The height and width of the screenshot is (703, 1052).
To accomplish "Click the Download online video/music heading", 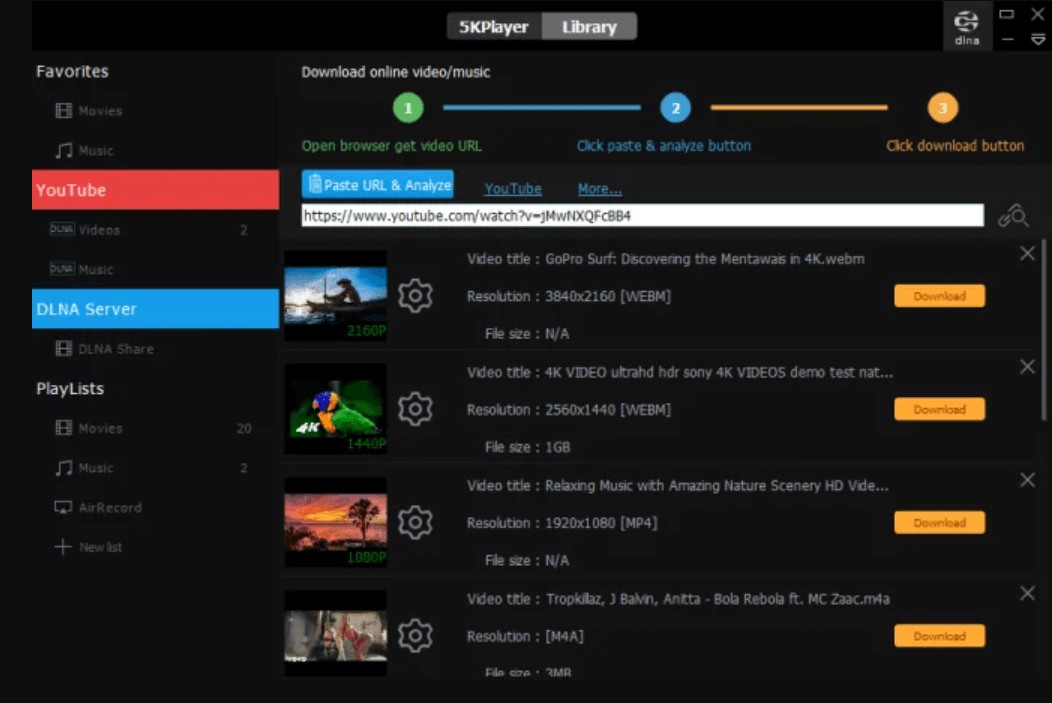I will [x=396, y=72].
